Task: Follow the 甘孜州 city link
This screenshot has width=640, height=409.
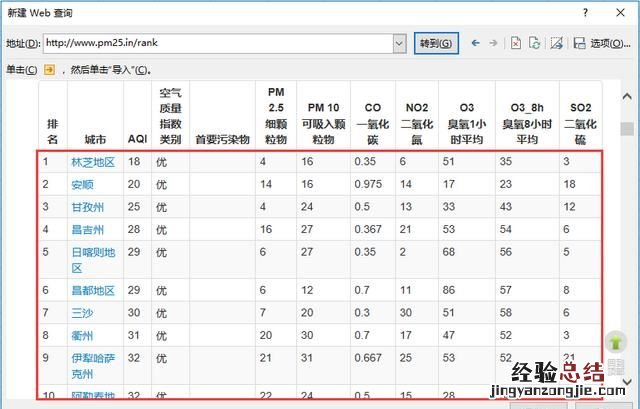Action: click(87, 206)
